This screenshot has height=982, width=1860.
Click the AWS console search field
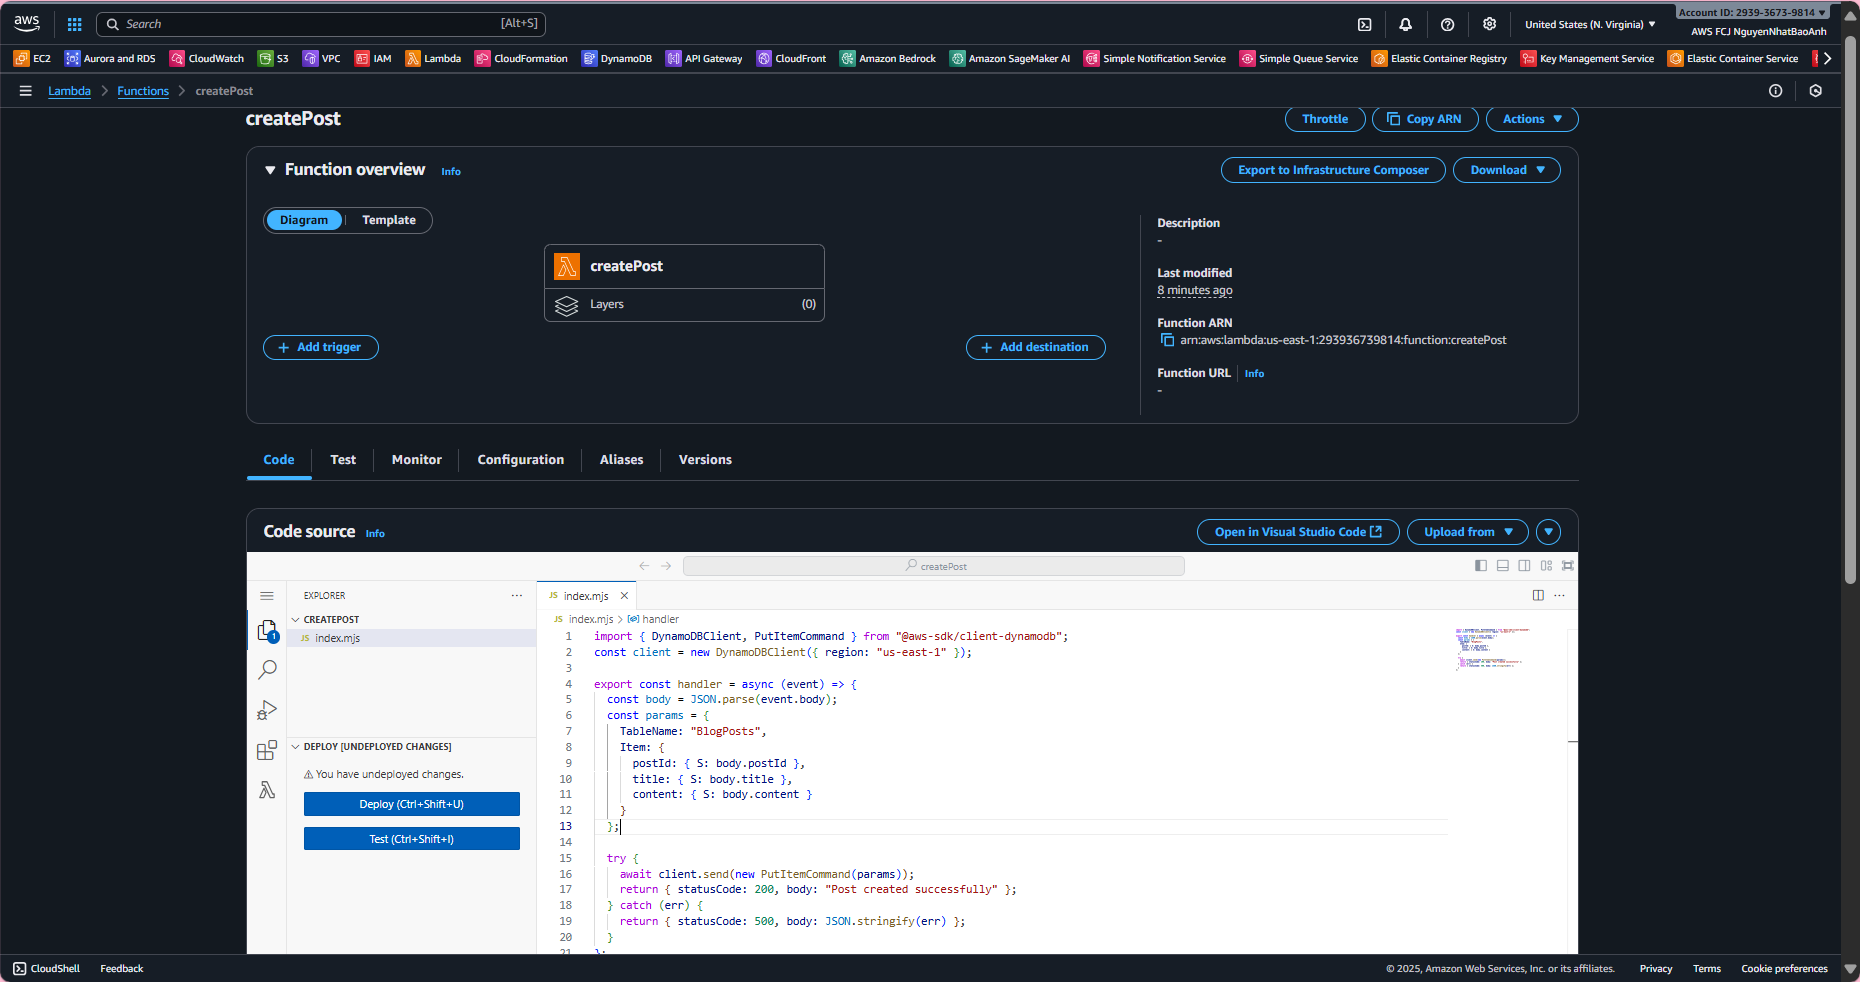click(320, 24)
